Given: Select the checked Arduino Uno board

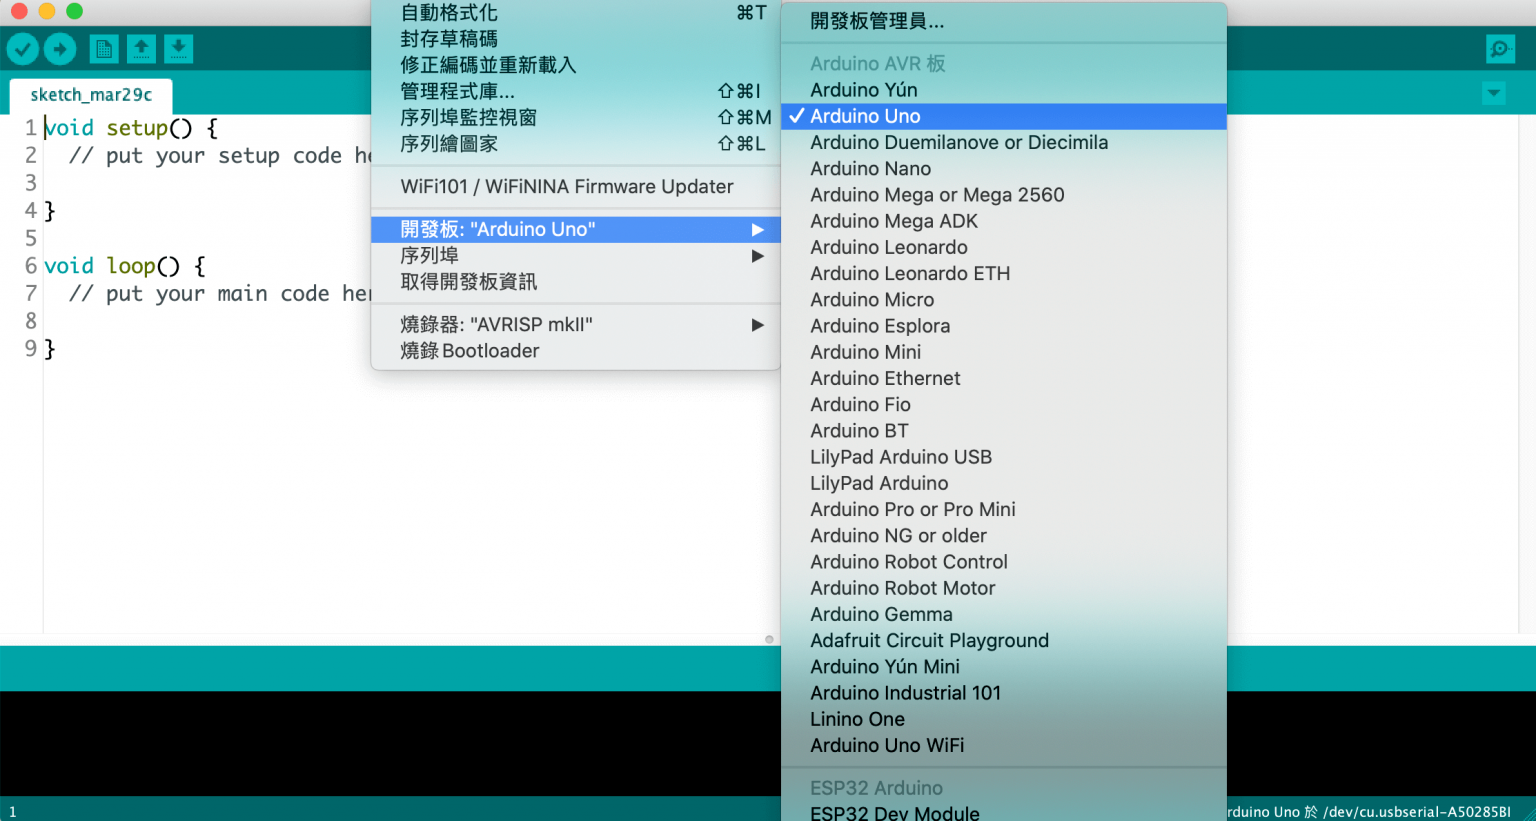Looking at the screenshot, I should pyautogui.click(x=865, y=116).
